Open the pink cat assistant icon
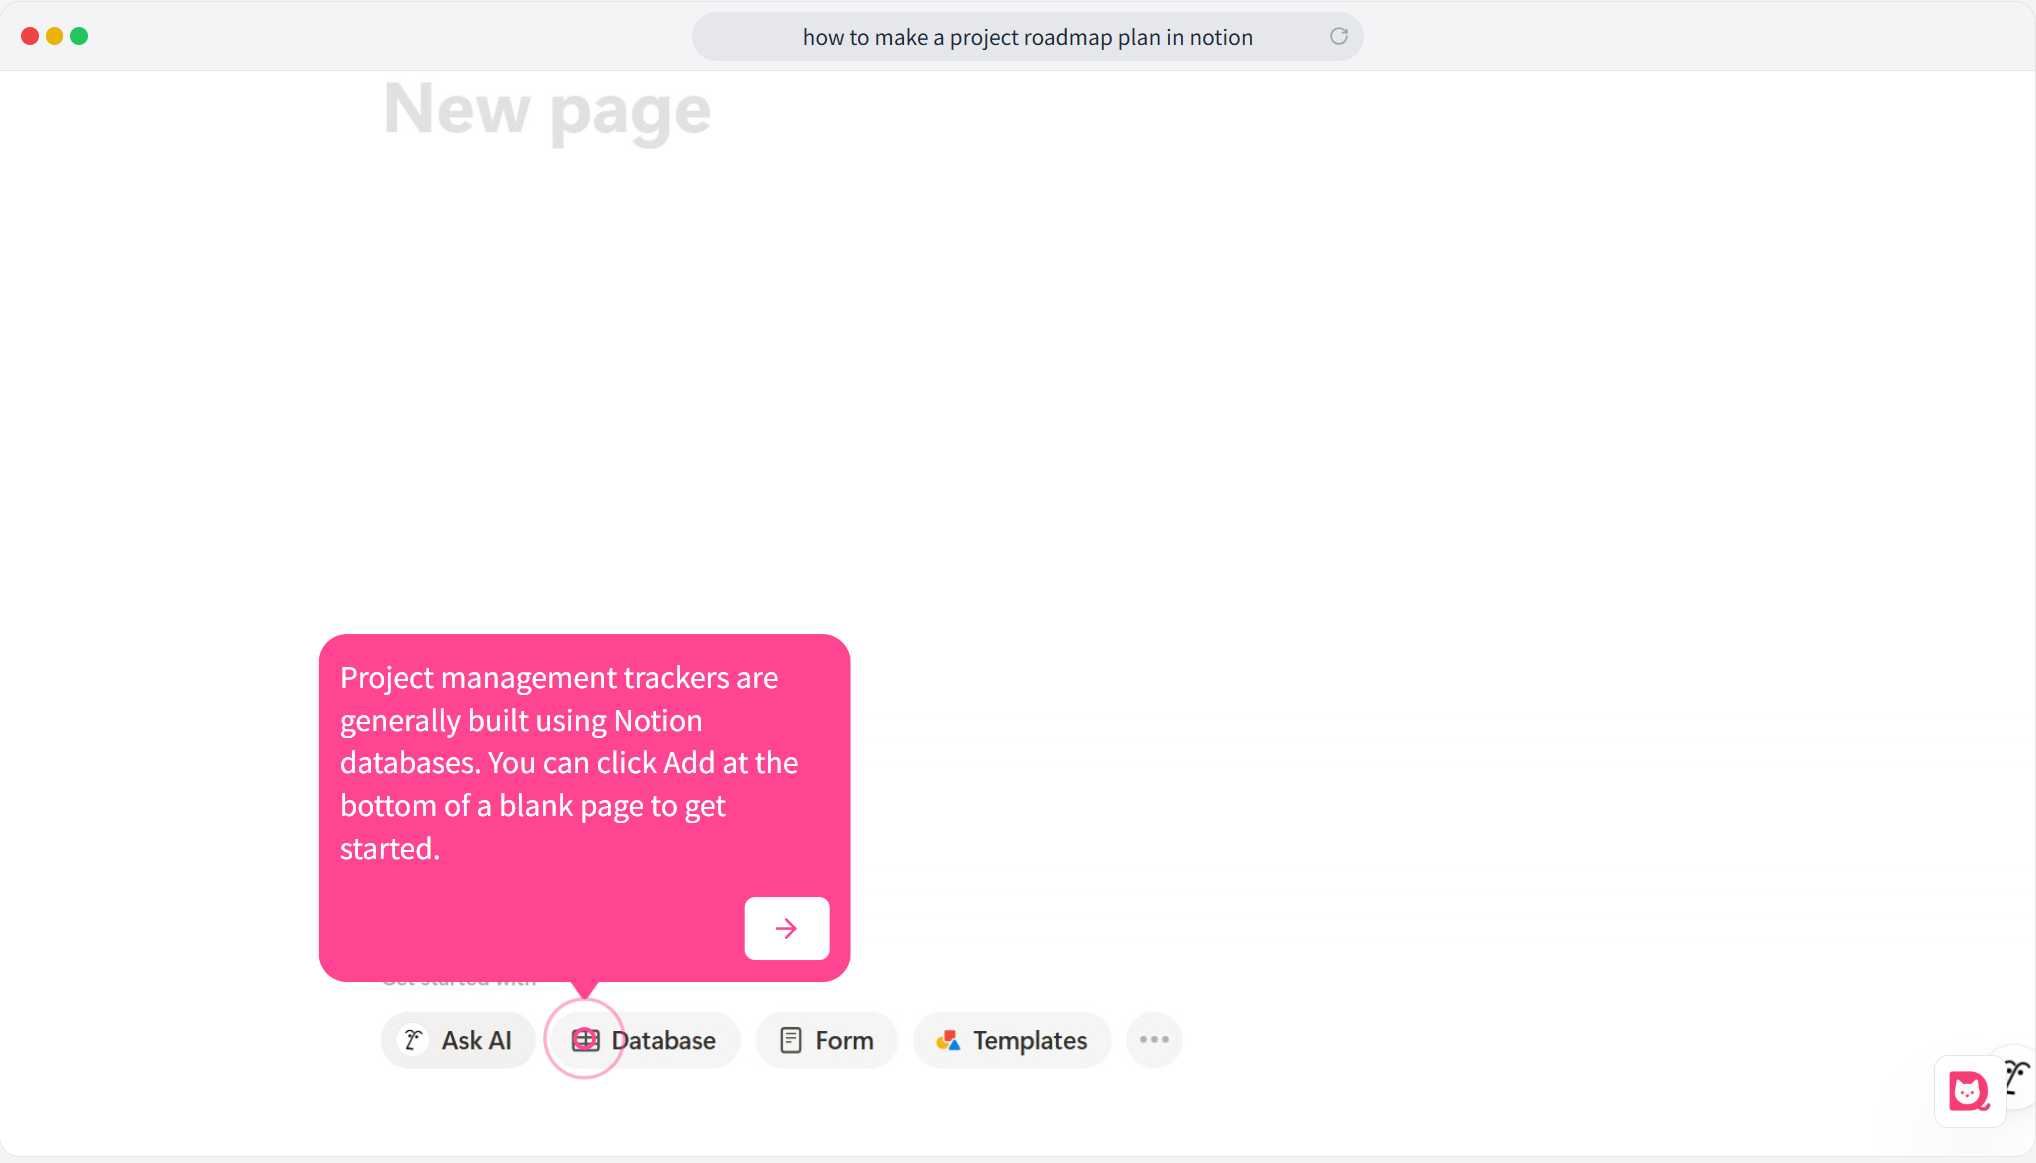Viewport: 2036px width, 1163px height. pos(1969,1091)
